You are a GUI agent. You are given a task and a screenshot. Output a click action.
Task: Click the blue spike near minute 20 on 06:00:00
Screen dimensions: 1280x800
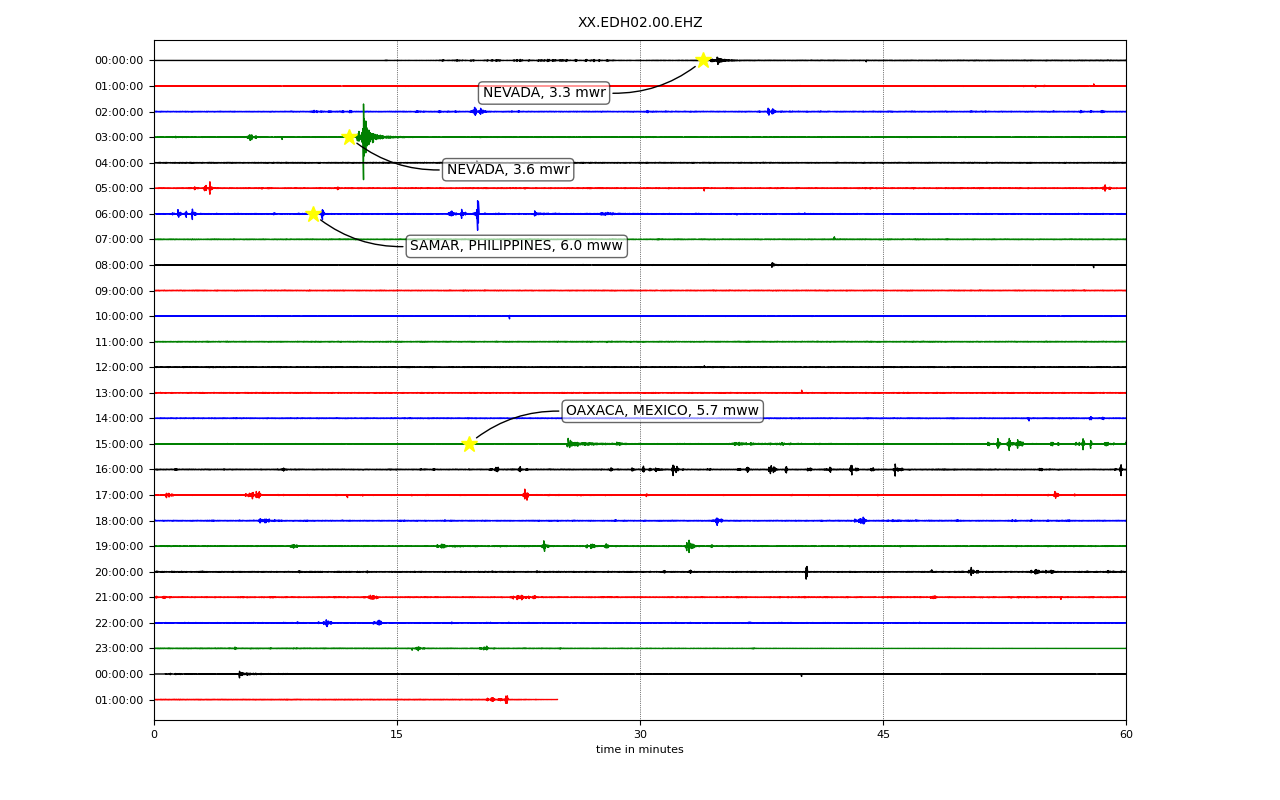477,214
